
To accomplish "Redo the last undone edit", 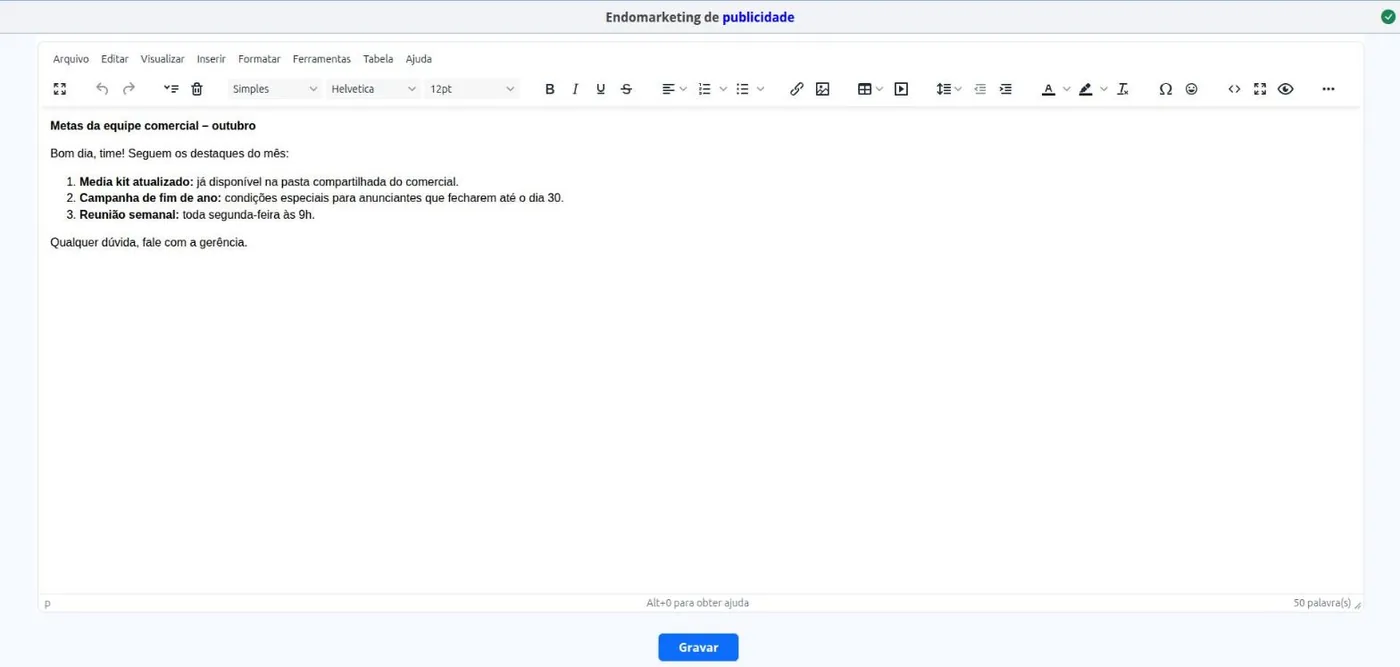I will pos(129,89).
